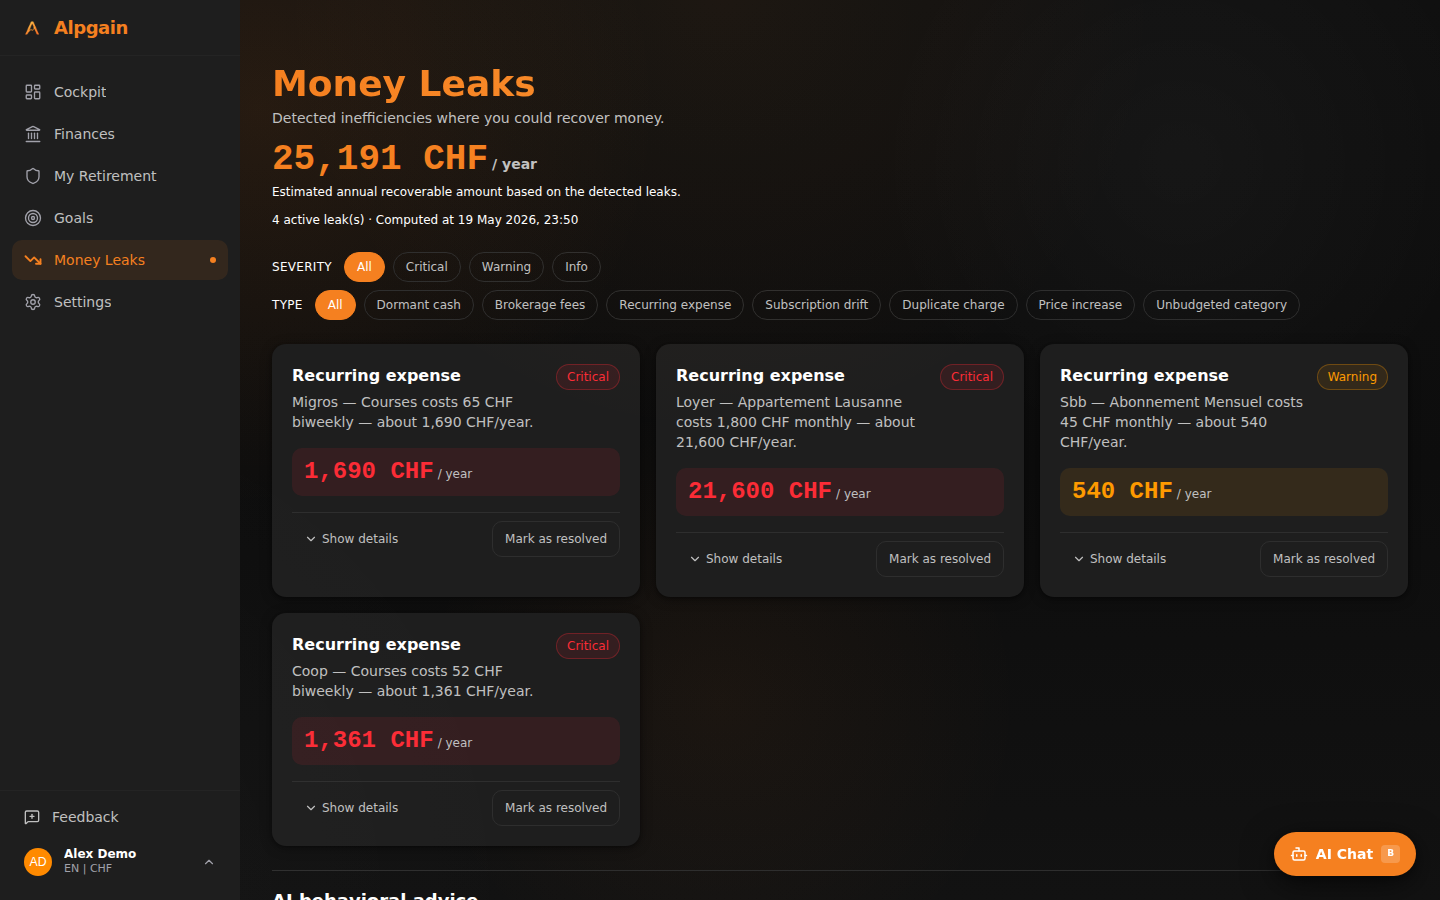1440x900 pixels.
Task: Click the Finances bank icon
Action: (x=33, y=134)
